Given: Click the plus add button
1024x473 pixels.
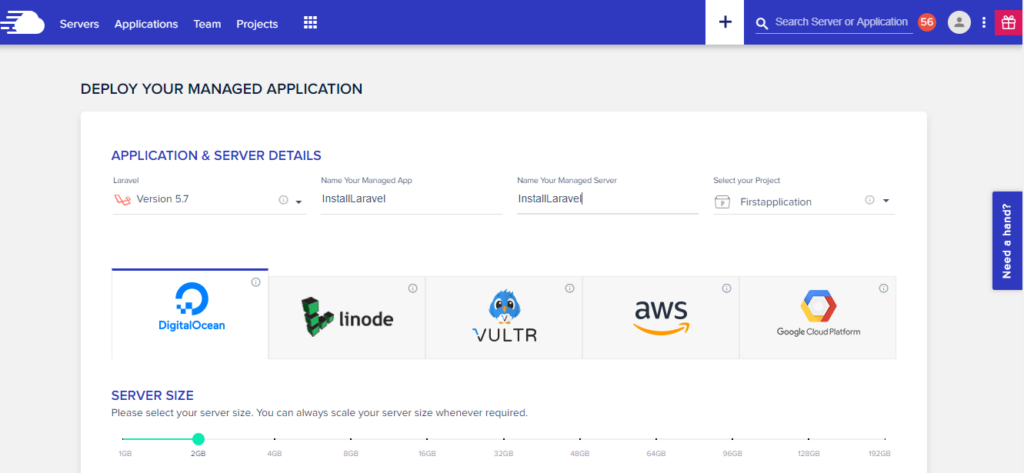Looking at the screenshot, I should click(x=725, y=22).
